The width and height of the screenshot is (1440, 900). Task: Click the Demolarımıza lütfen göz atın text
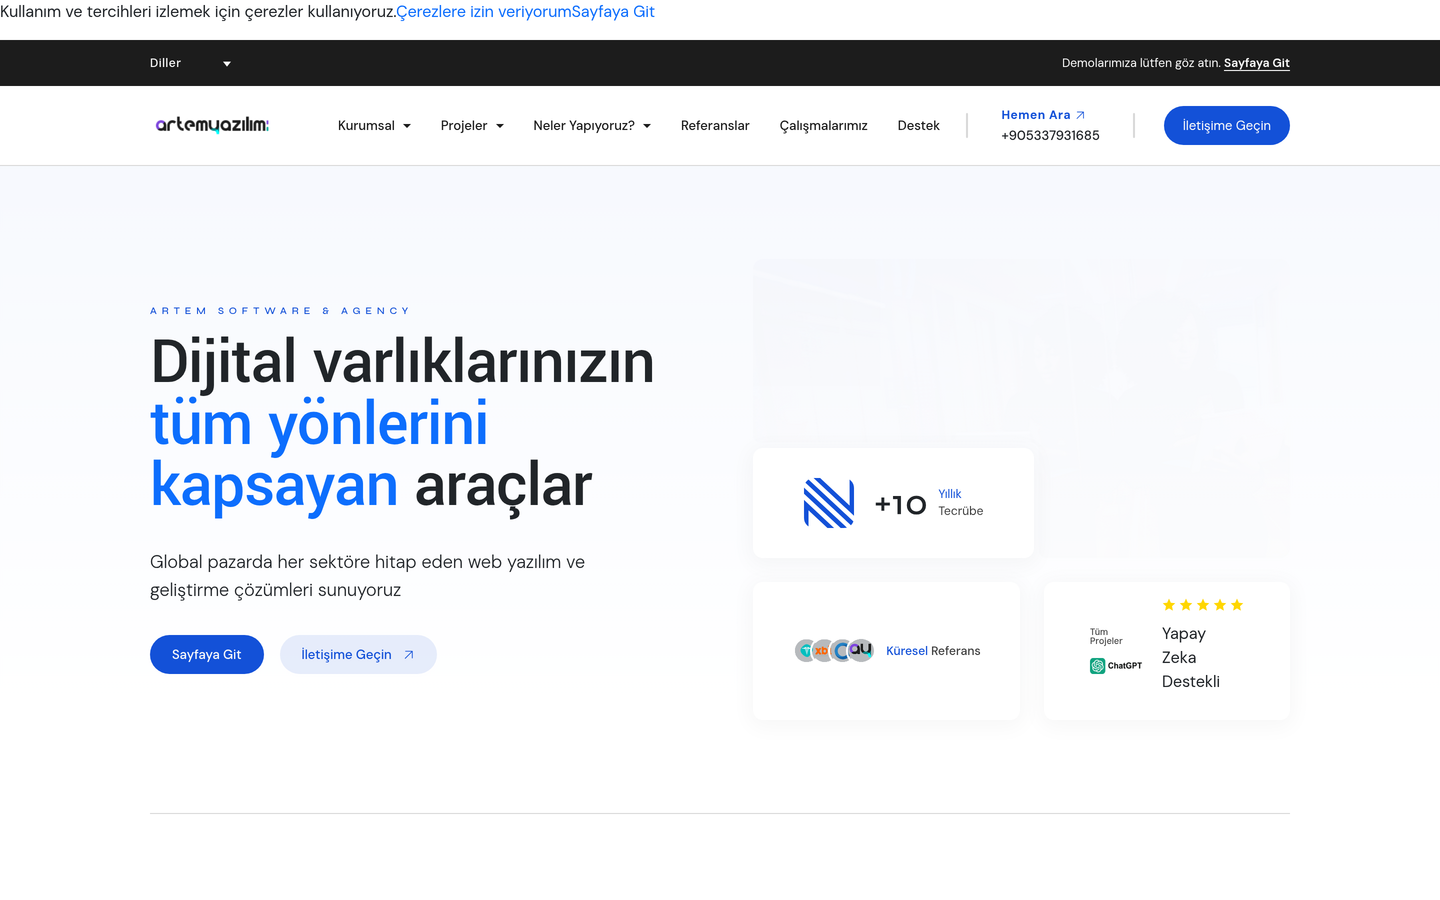[x=1141, y=63]
